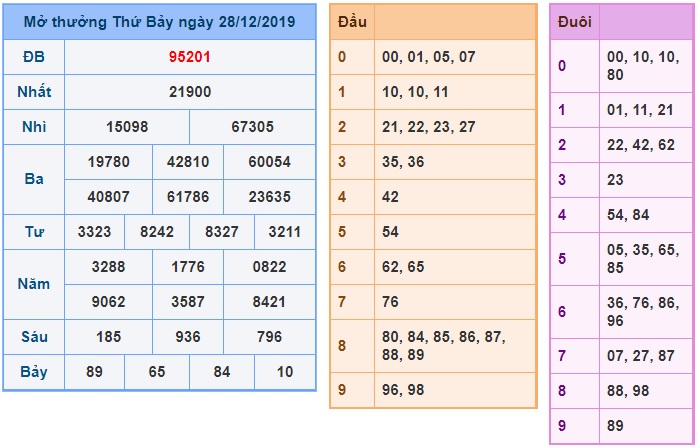
Task: Select the Năm prize label
Action: (x=34, y=284)
